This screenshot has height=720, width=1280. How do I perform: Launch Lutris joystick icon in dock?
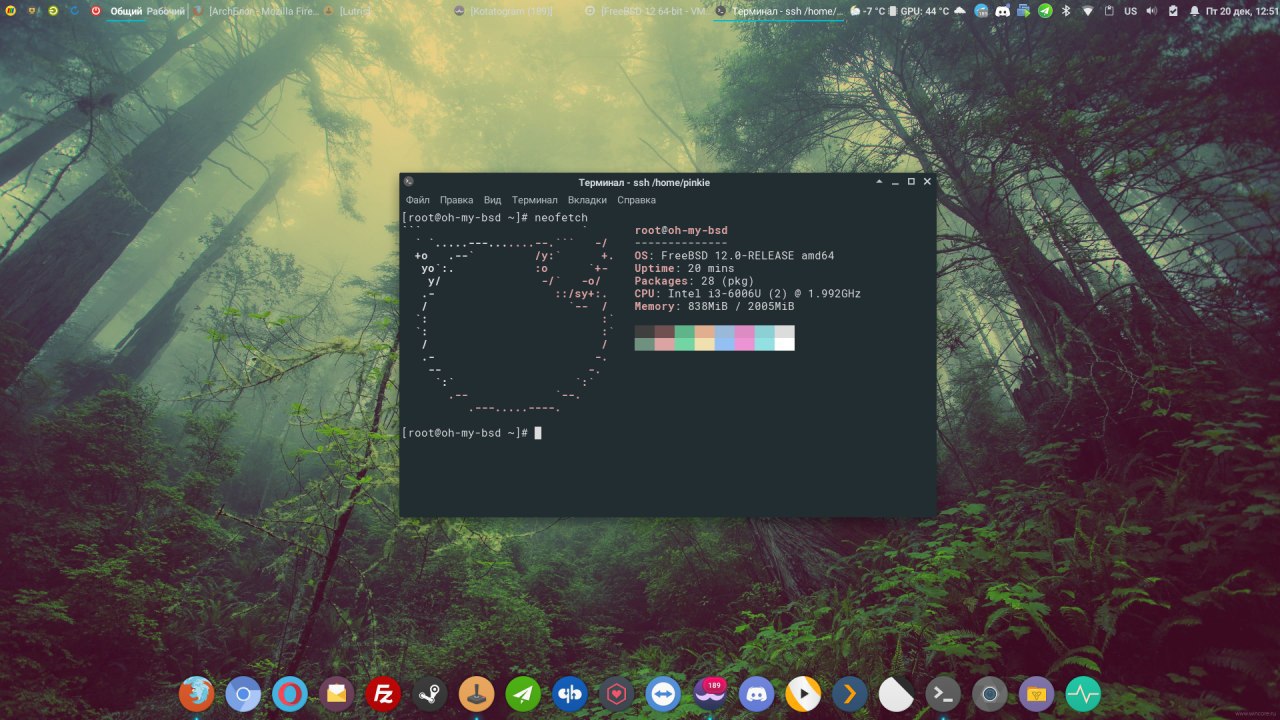tap(477, 693)
